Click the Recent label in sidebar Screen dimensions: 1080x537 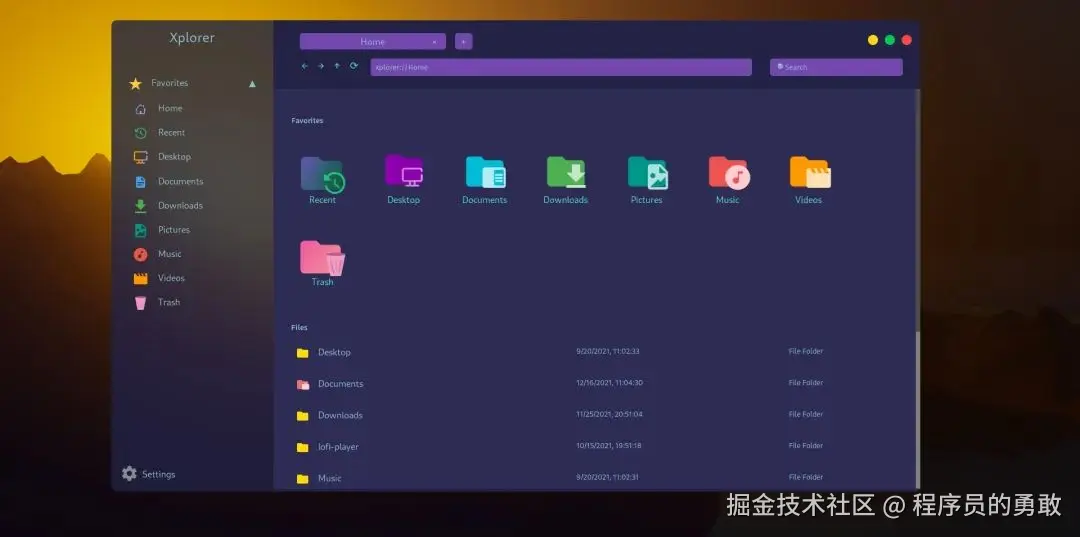pos(172,132)
